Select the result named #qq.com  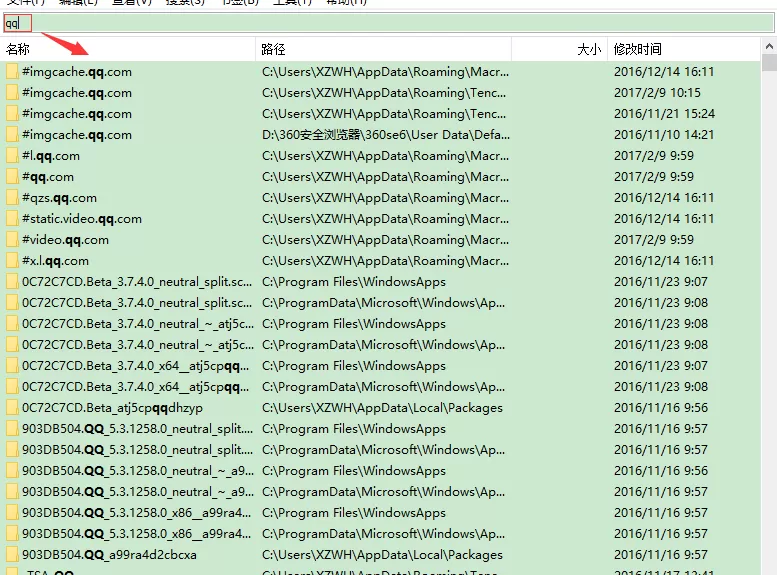[48, 177]
